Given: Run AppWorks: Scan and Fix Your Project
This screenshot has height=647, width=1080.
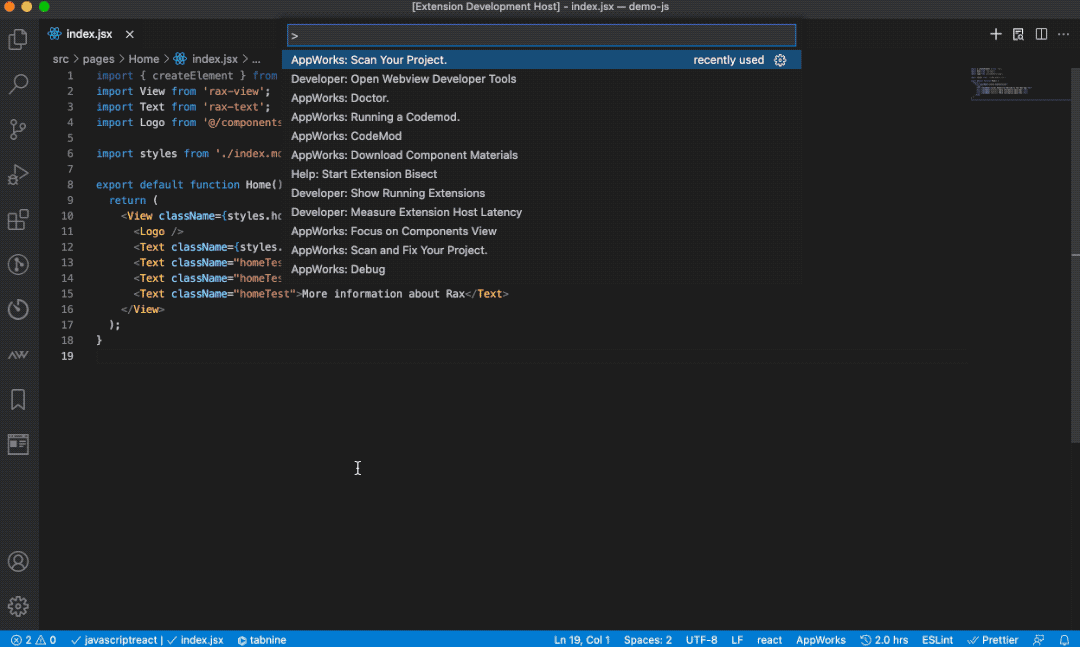Looking at the screenshot, I should click(541, 250).
